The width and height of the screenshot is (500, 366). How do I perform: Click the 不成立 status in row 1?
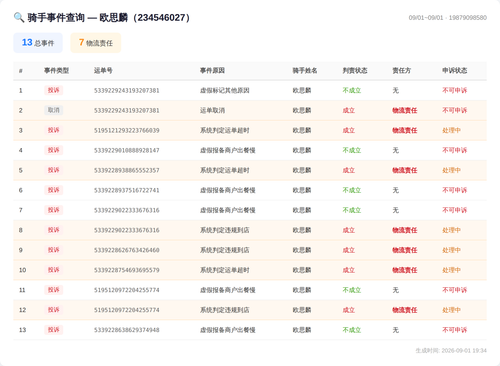click(x=352, y=90)
